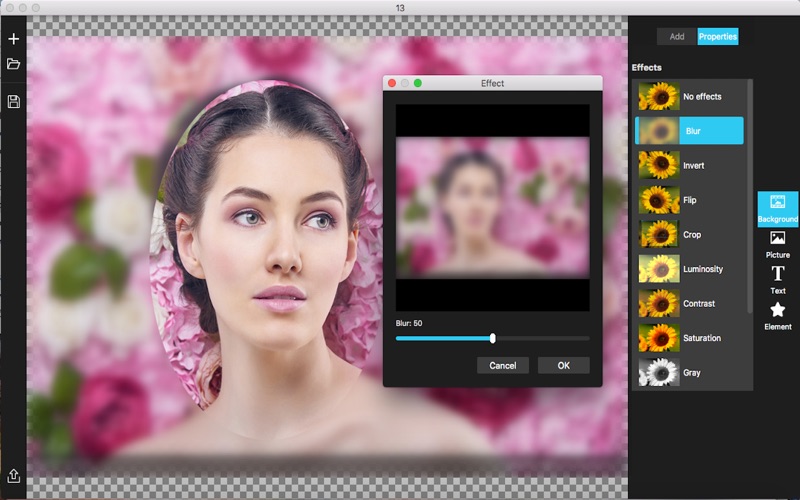Screen dimensions: 800x500
Task: Click the plus icon to add new
Action: [x=13, y=39]
